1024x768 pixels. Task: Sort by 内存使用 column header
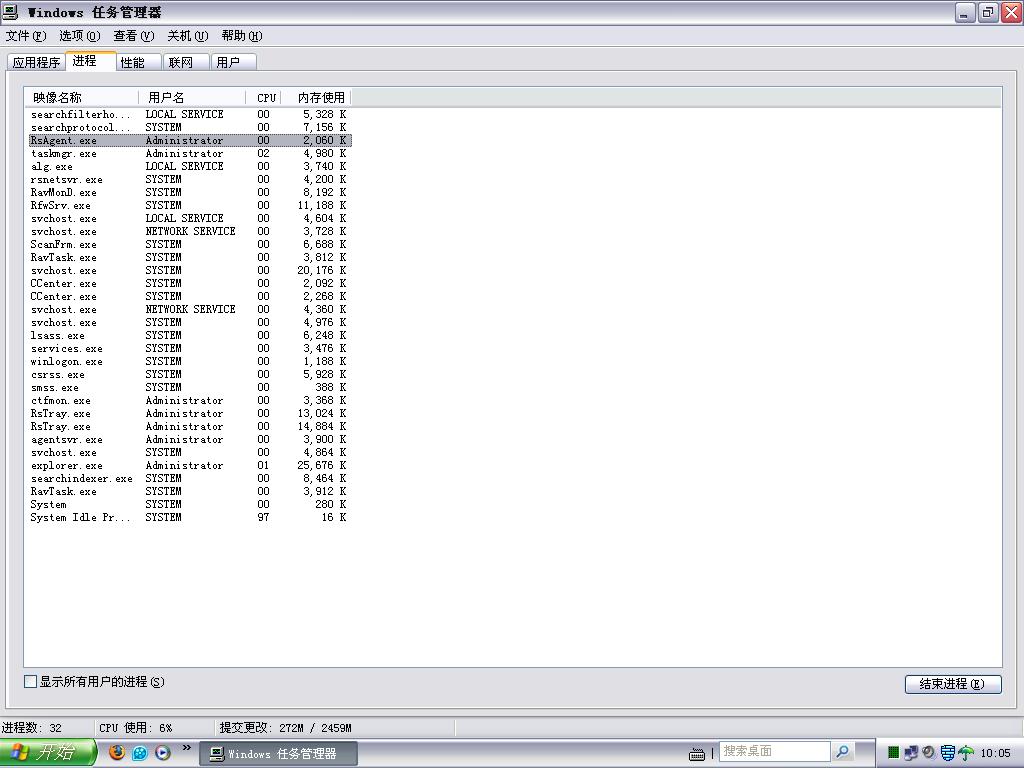[316, 98]
